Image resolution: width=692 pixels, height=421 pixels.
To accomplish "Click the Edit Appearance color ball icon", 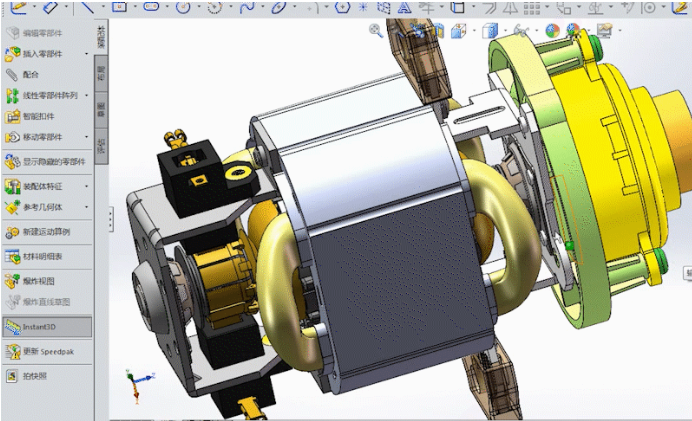I will (x=552, y=30).
